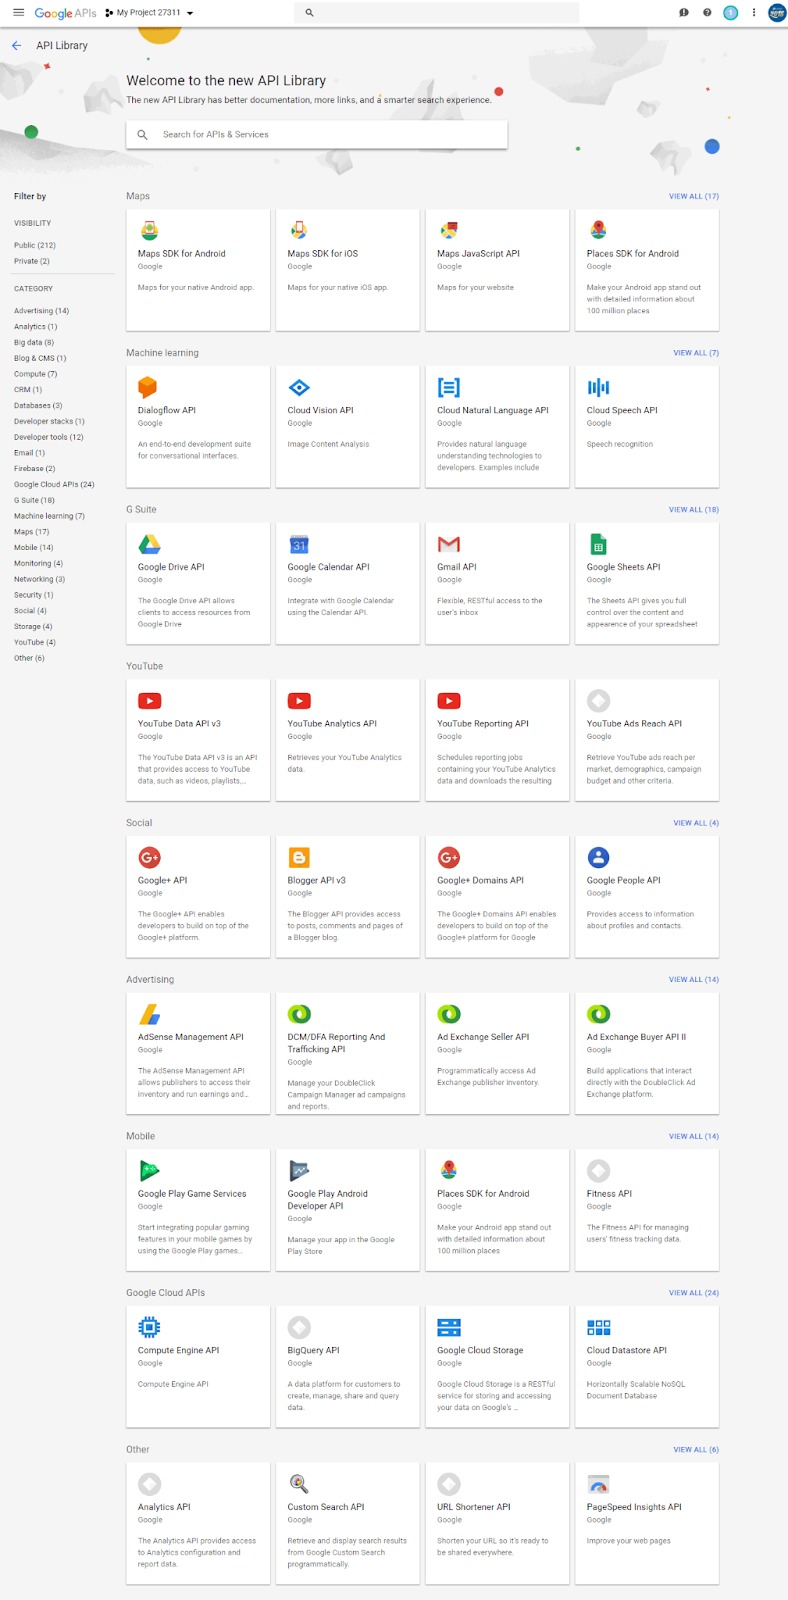Click the Google Cloud Storage icon

449,1327
